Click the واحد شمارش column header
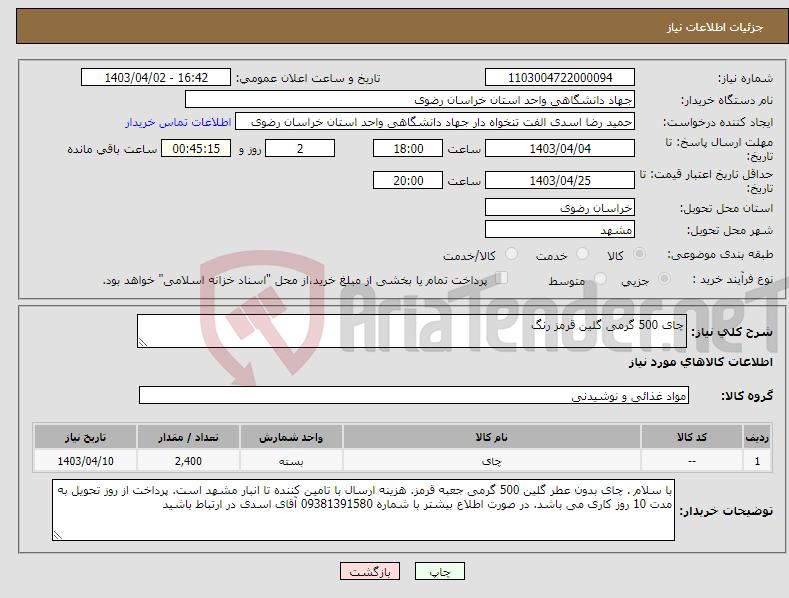789x598 pixels. coord(291,437)
